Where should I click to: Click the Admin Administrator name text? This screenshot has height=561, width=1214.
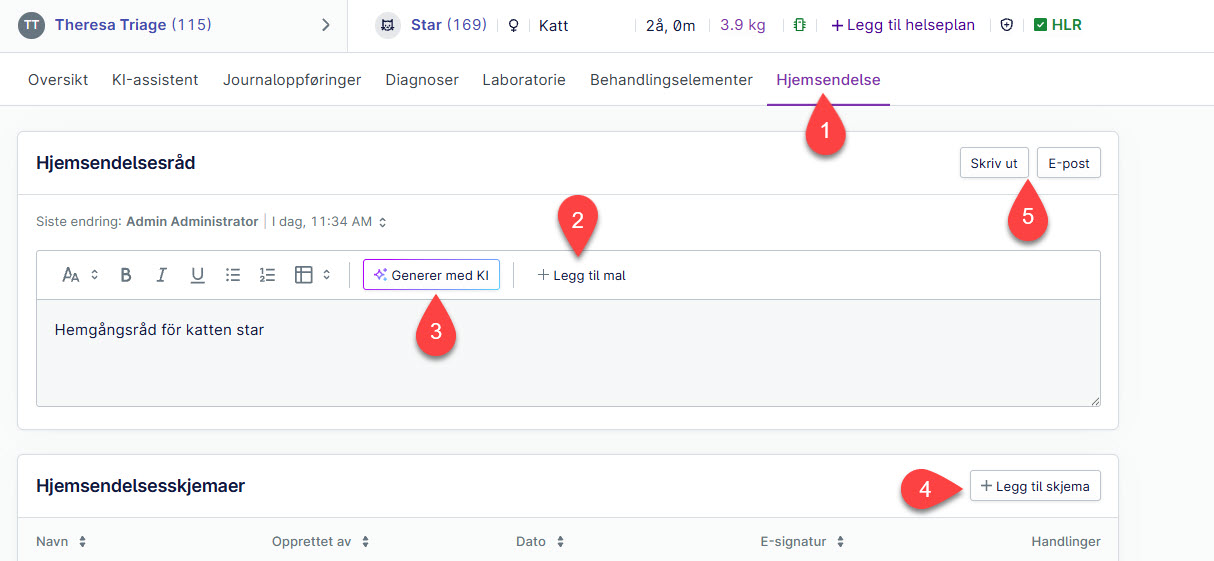pyautogui.click(x=192, y=222)
